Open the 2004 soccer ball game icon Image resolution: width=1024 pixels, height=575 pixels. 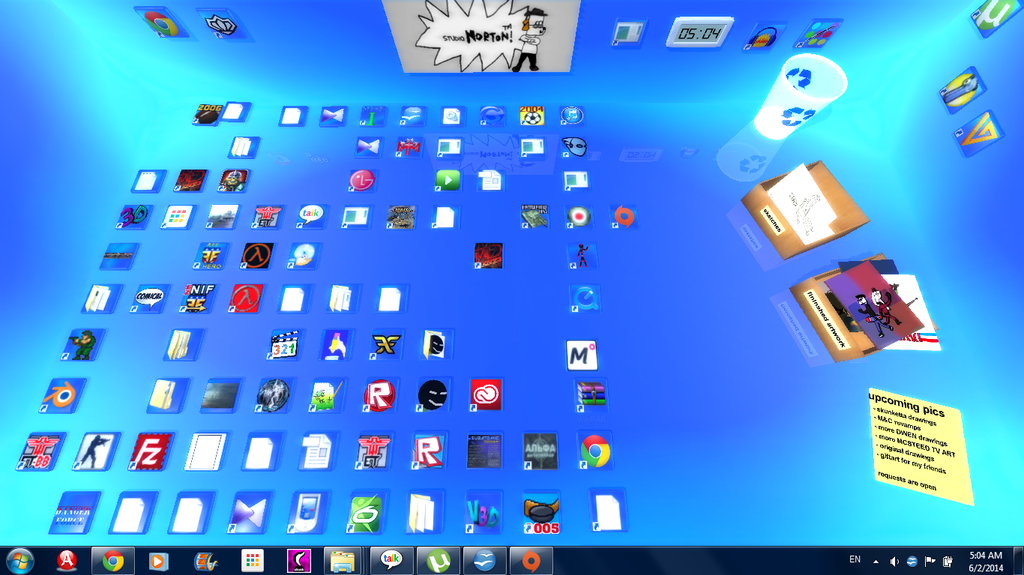[532, 116]
